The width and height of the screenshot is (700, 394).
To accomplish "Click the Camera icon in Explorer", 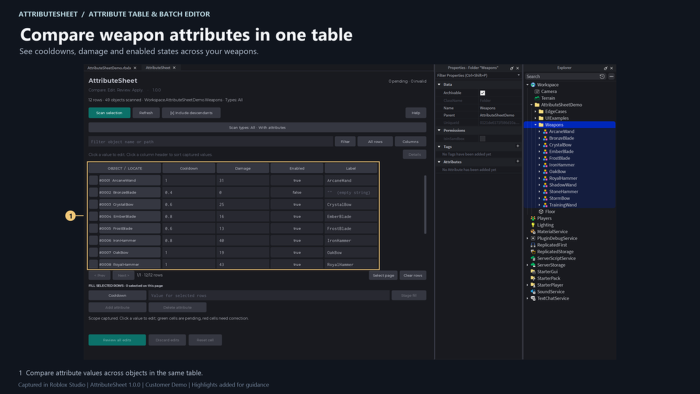I will coord(537,91).
